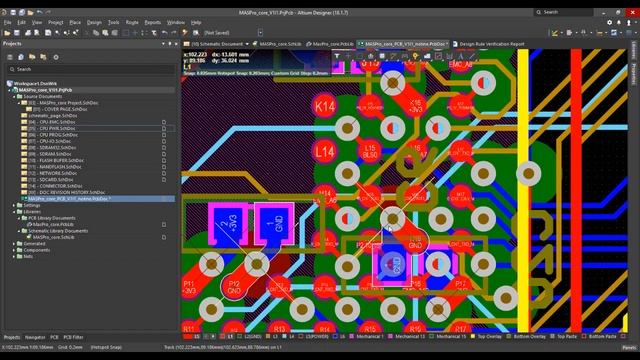
Task: Open the Properties side panel button
Action: (634, 74)
